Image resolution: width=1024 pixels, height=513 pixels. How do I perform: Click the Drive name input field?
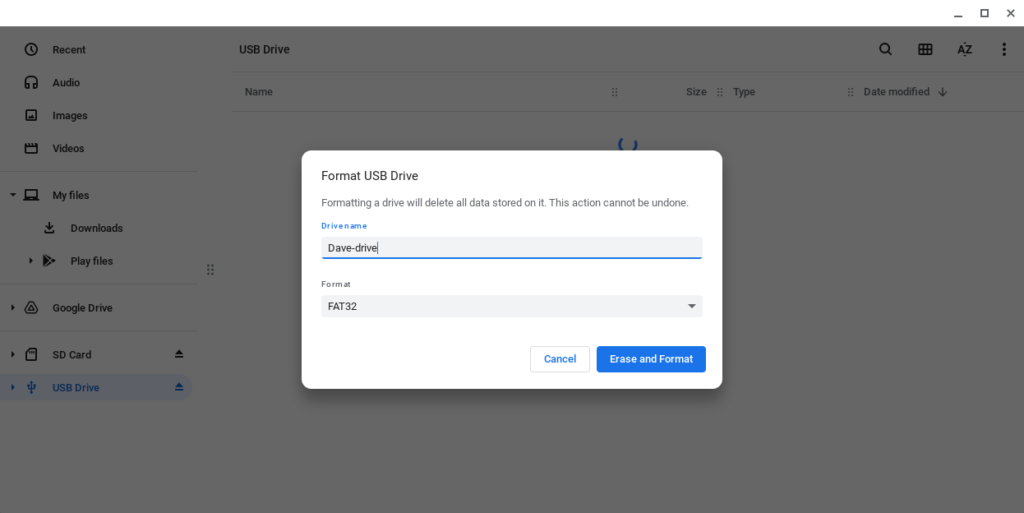[x=511, y=248]
